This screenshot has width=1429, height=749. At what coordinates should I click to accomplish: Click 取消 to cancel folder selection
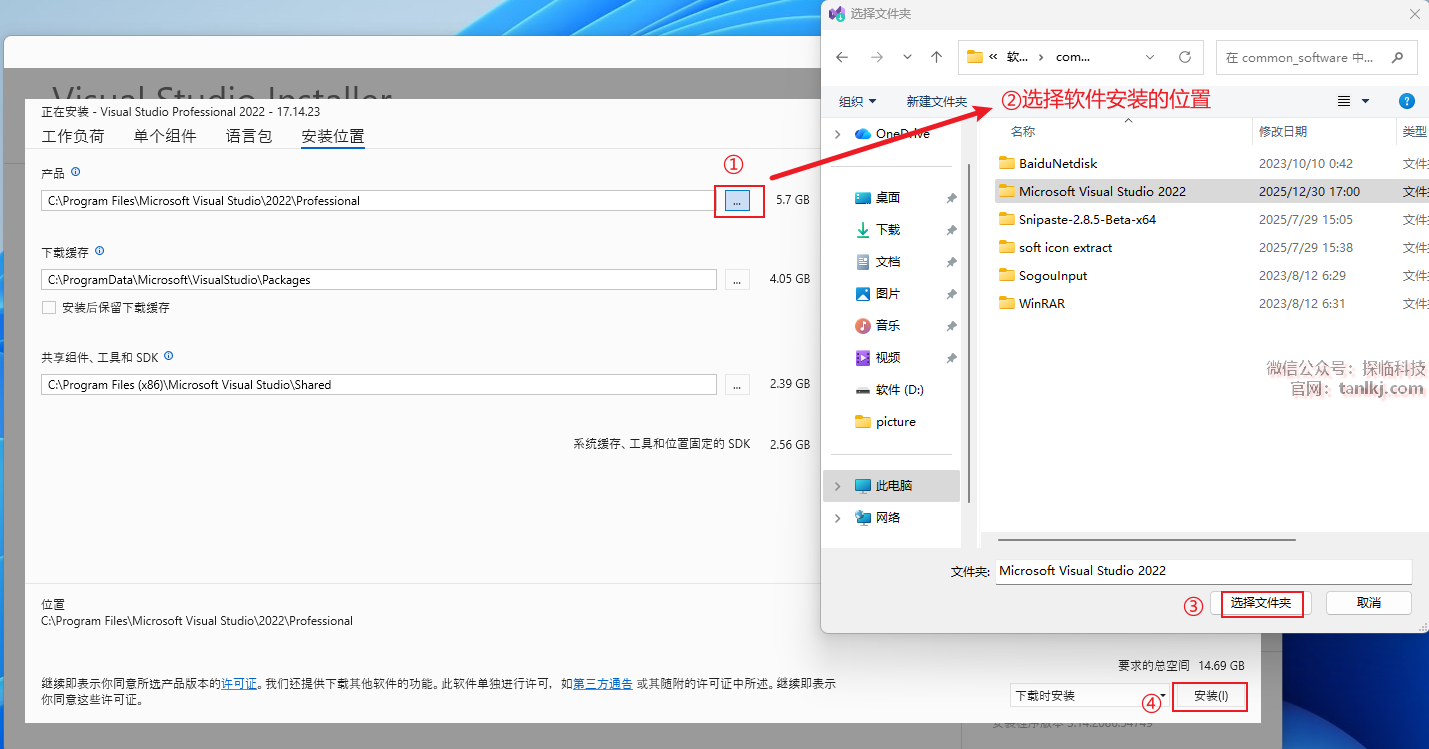(1369, 603)
